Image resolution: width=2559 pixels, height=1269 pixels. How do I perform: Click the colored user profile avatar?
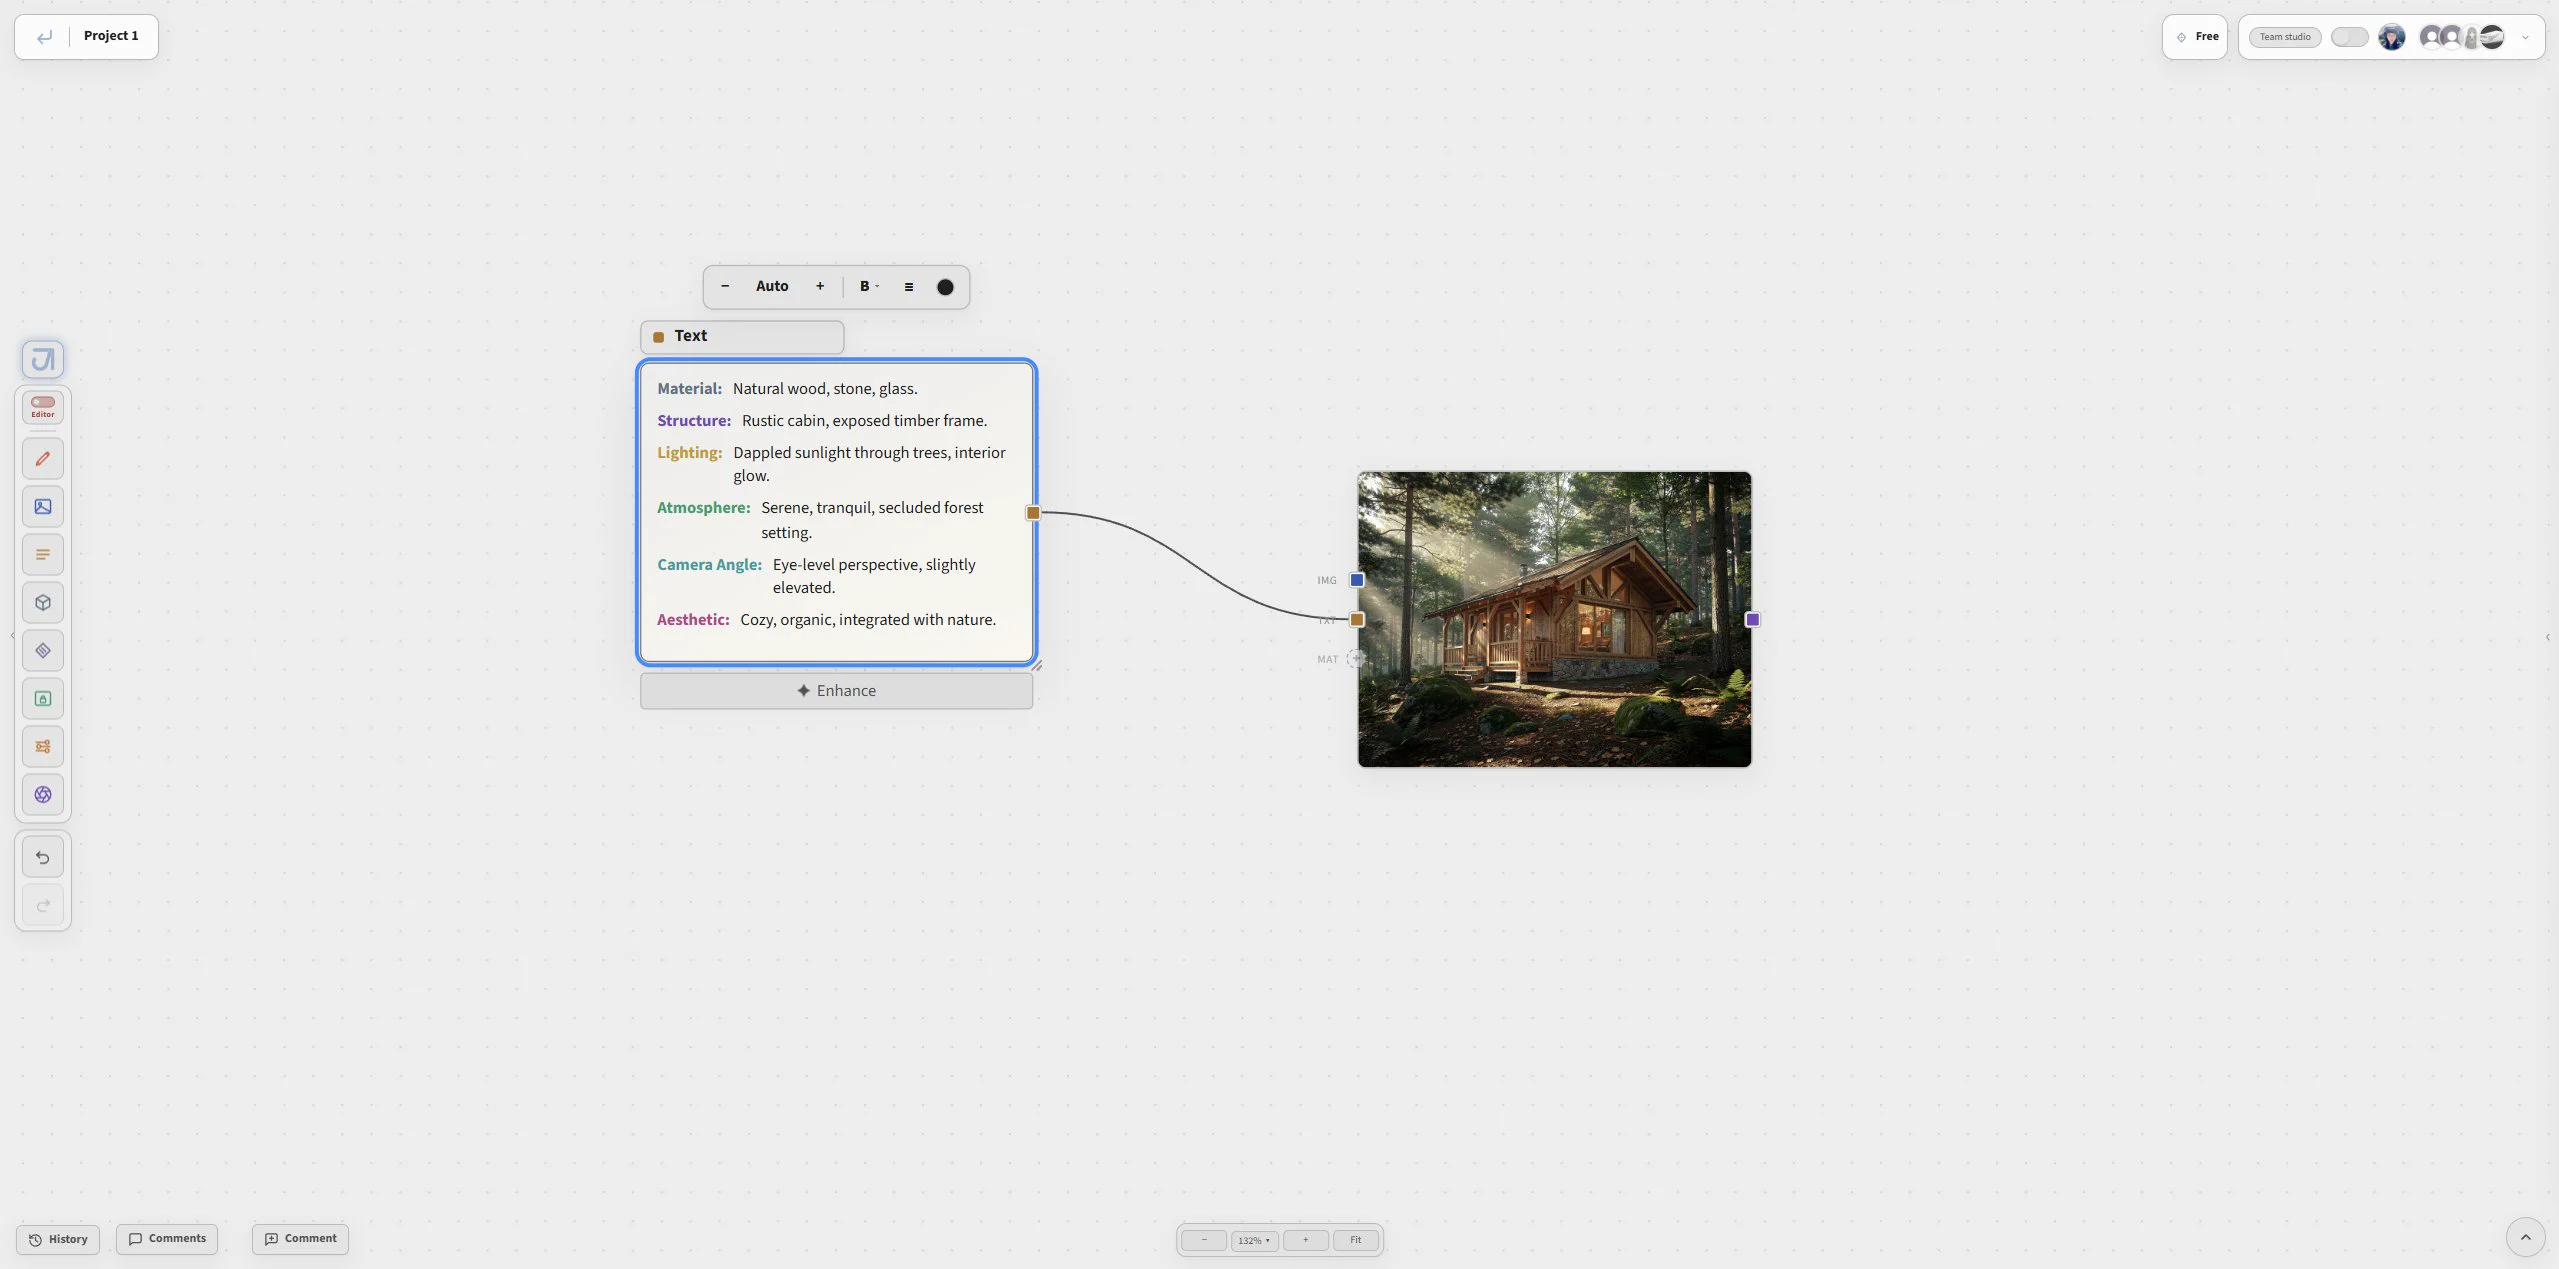(x=2391, y=37)
